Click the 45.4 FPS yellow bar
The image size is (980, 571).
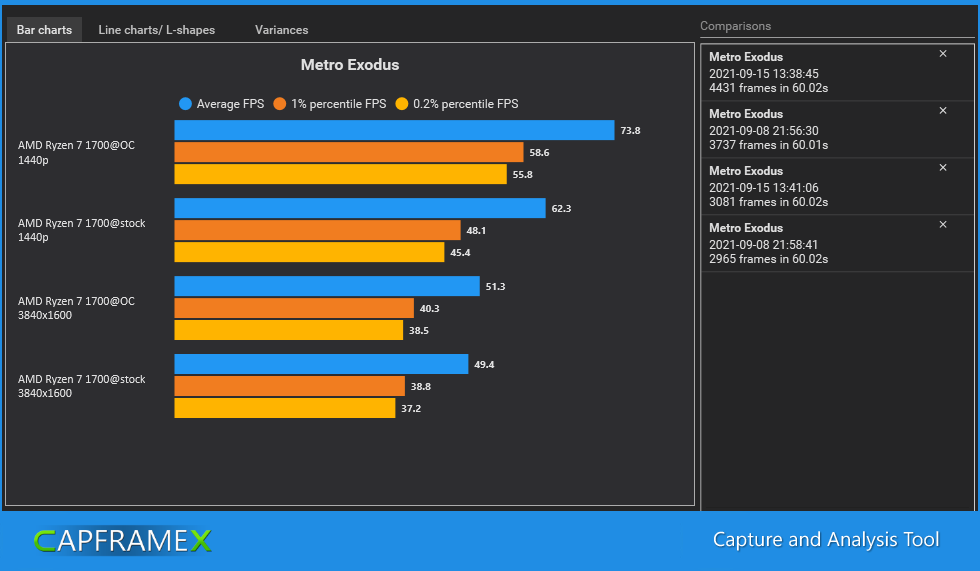(x=309, y=252)
